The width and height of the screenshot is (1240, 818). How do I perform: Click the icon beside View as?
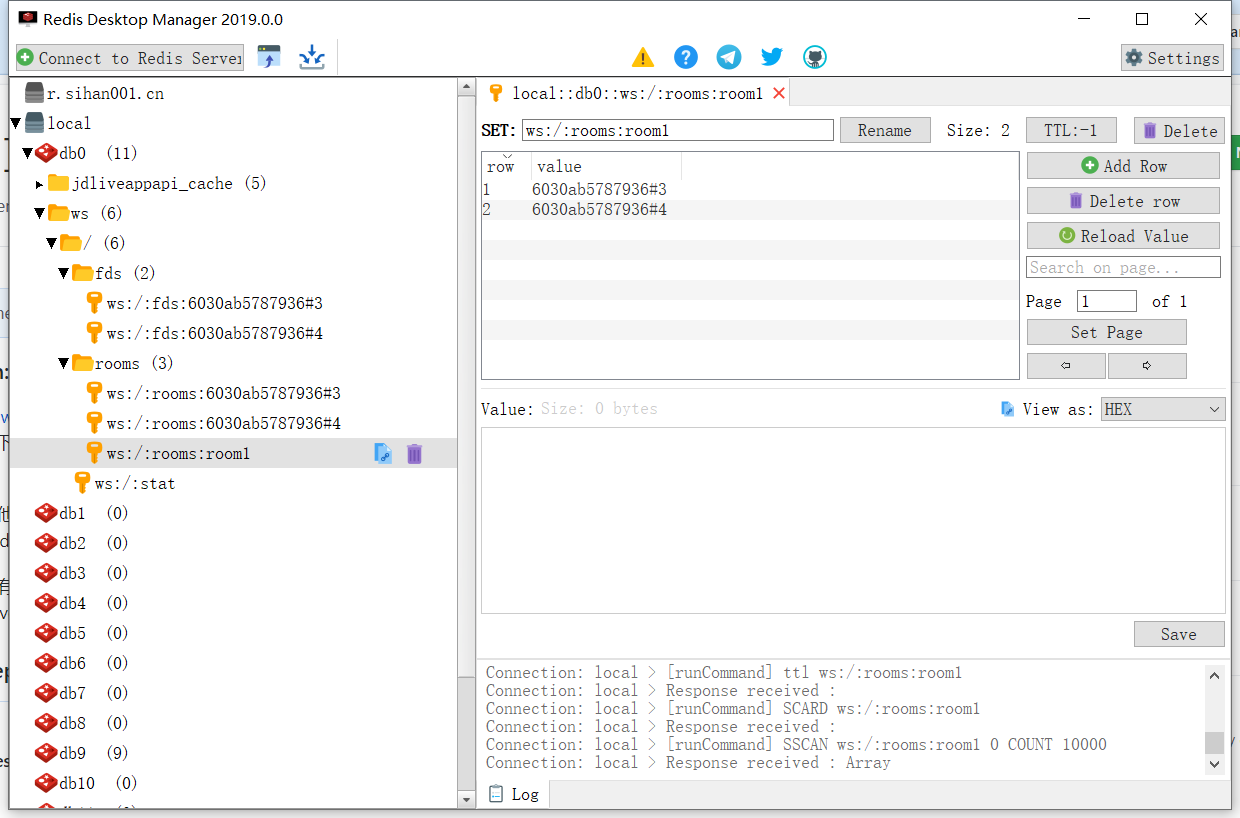click(1008, 409)
